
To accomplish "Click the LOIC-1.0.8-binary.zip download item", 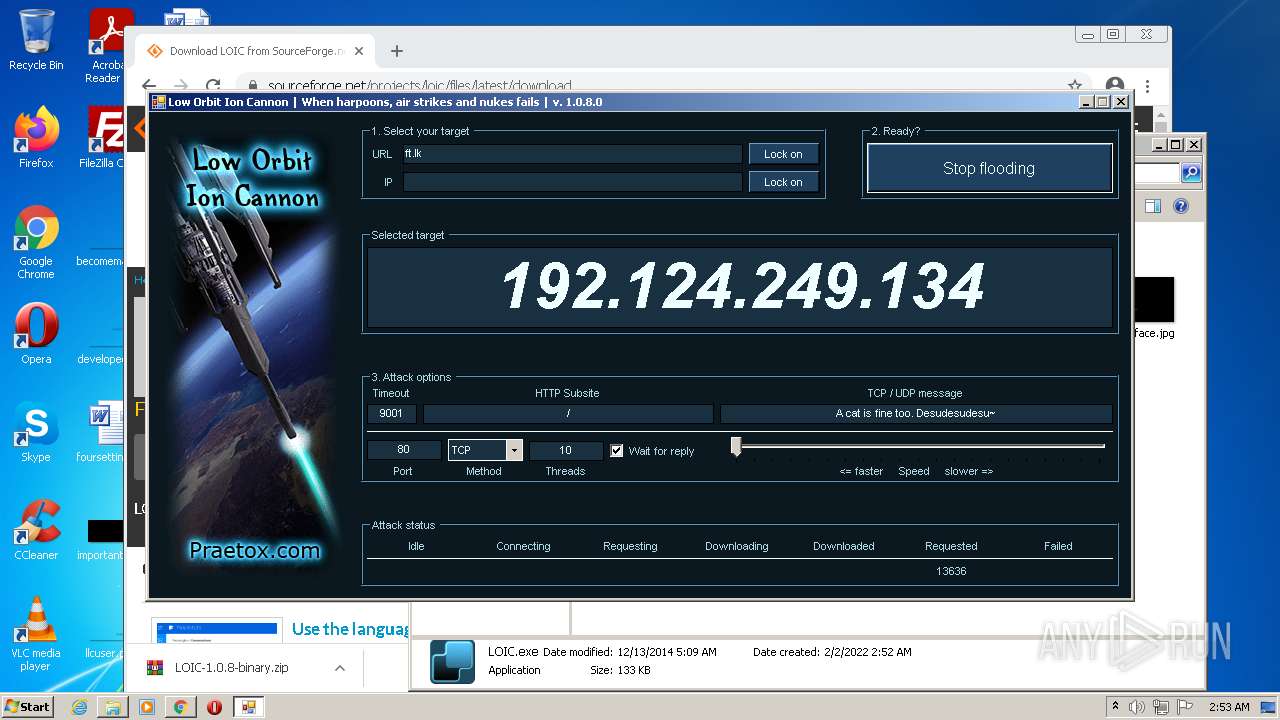I will click(x=231, y=667).
